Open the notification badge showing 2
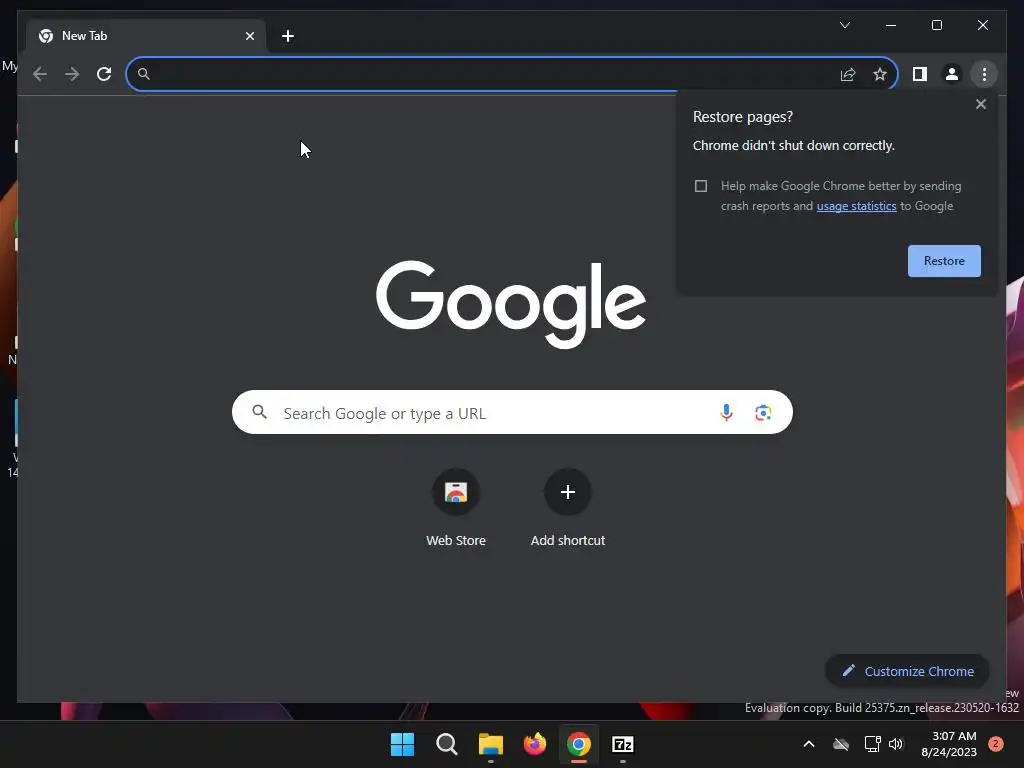1024x768 pixels. point(996,743)
